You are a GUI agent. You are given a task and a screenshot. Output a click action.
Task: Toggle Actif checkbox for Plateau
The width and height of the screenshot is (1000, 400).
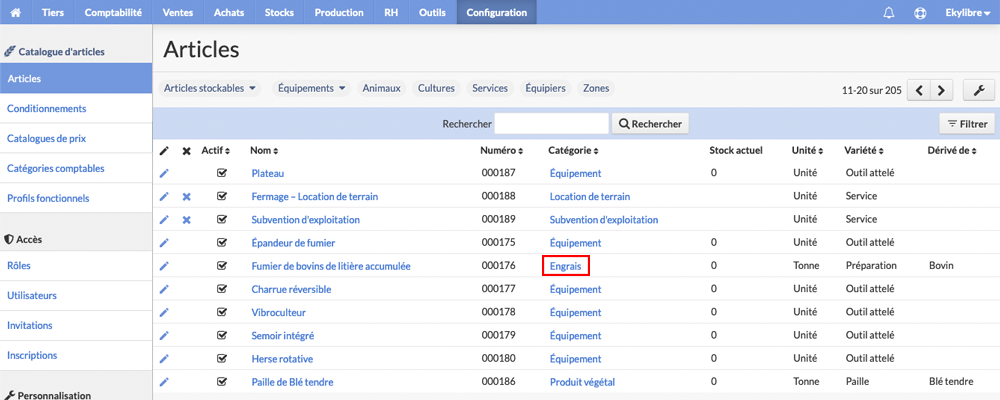[x=222, y=173]
